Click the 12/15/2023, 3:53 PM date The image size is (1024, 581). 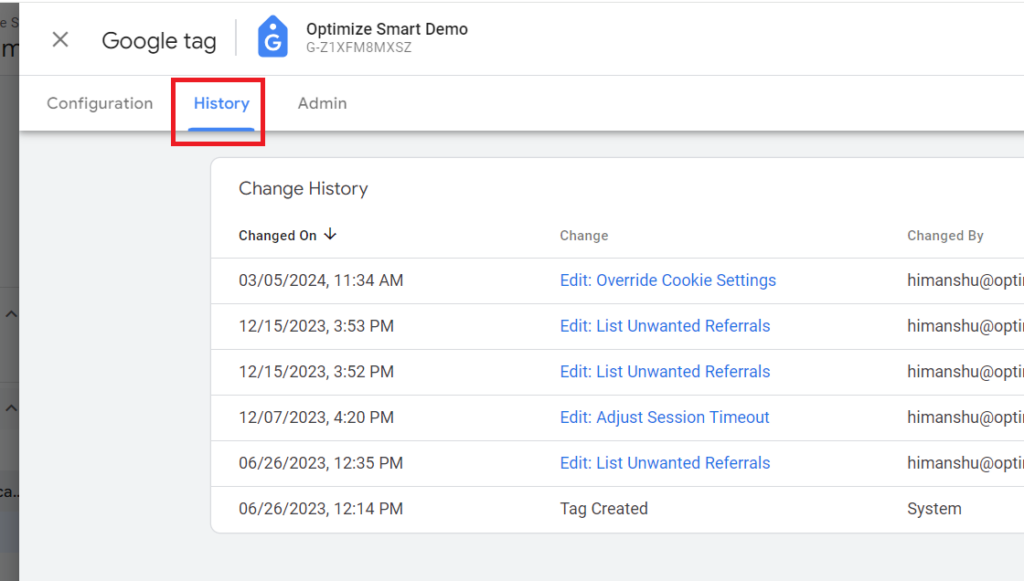pos(316,326)
